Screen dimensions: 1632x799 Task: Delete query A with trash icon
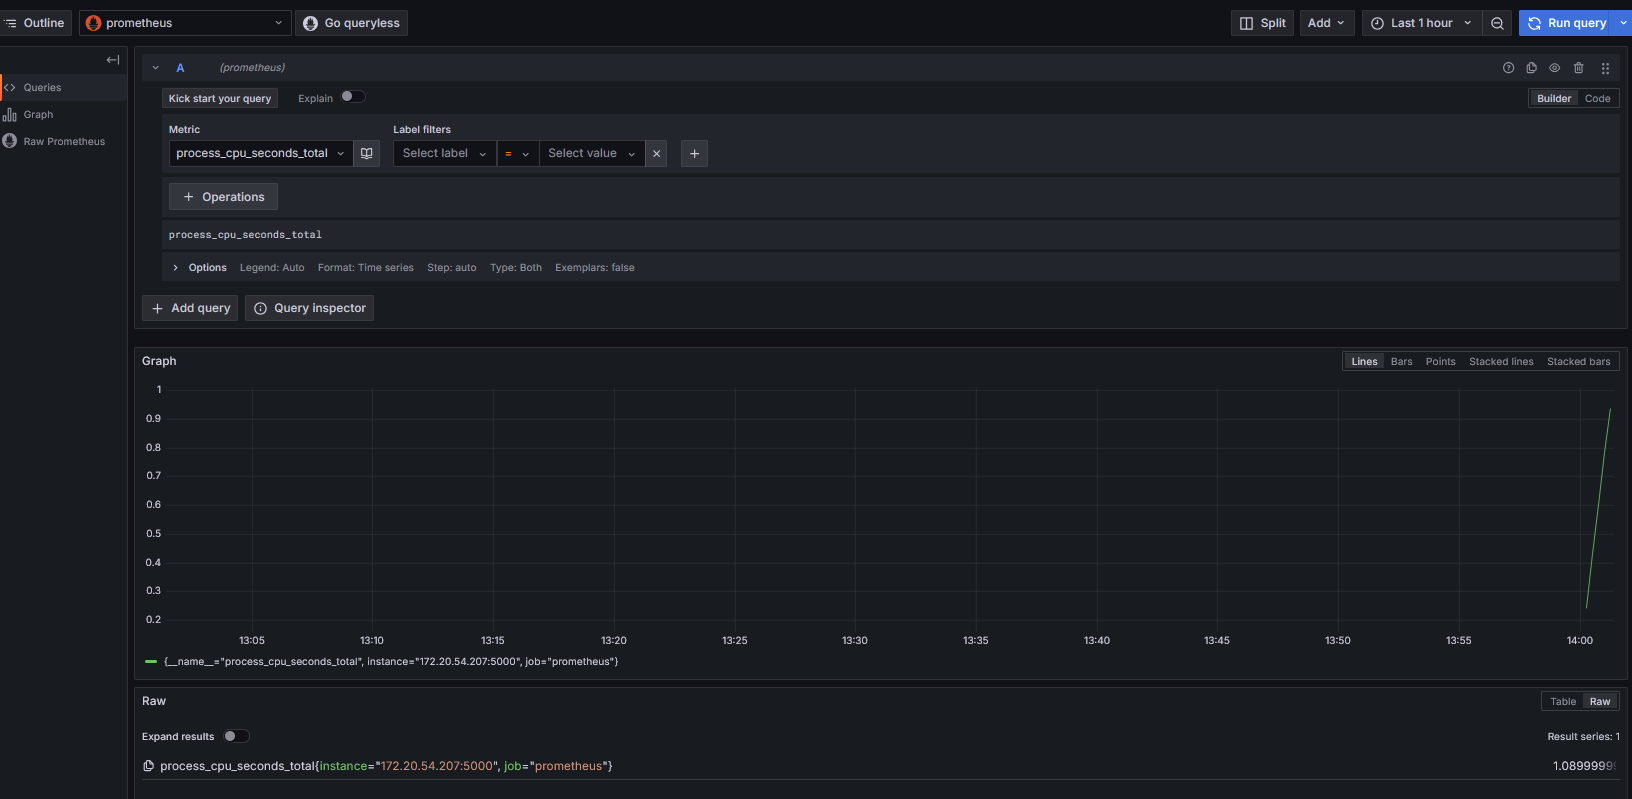1579,68
